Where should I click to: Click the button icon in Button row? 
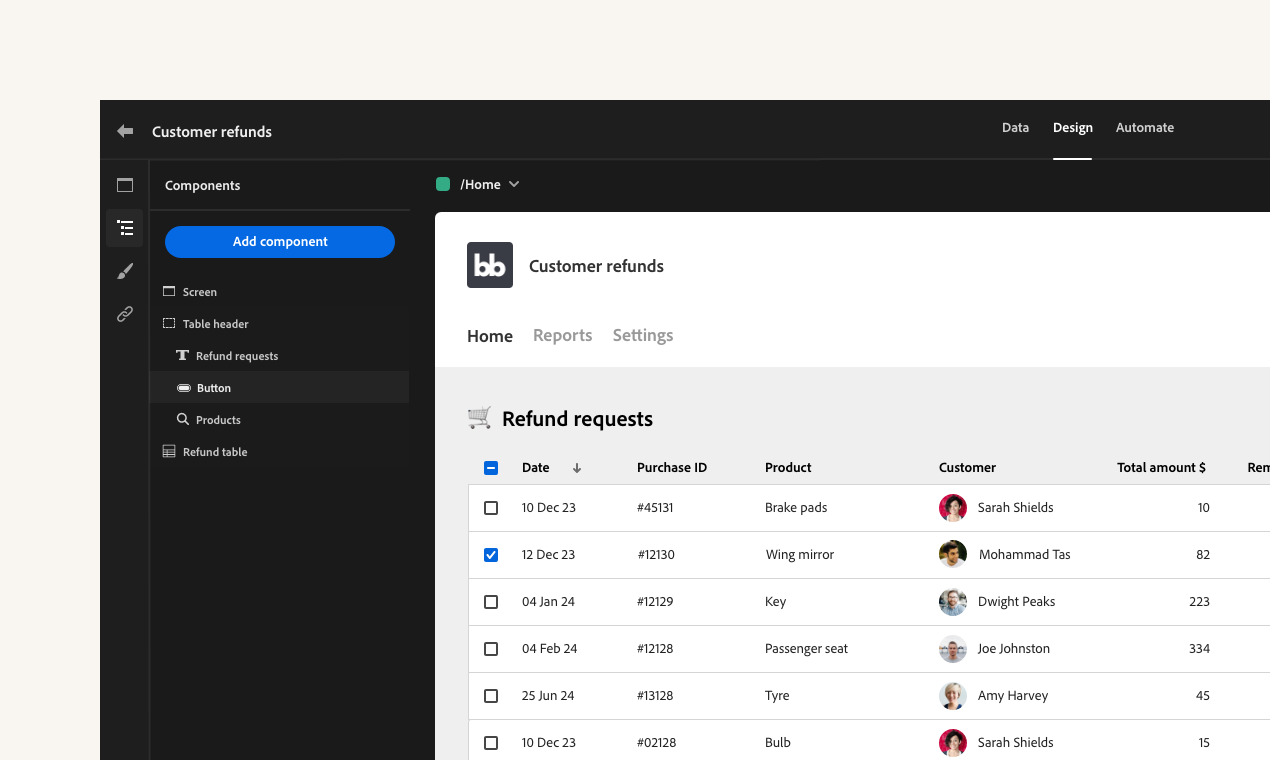(x=184, y=388)
